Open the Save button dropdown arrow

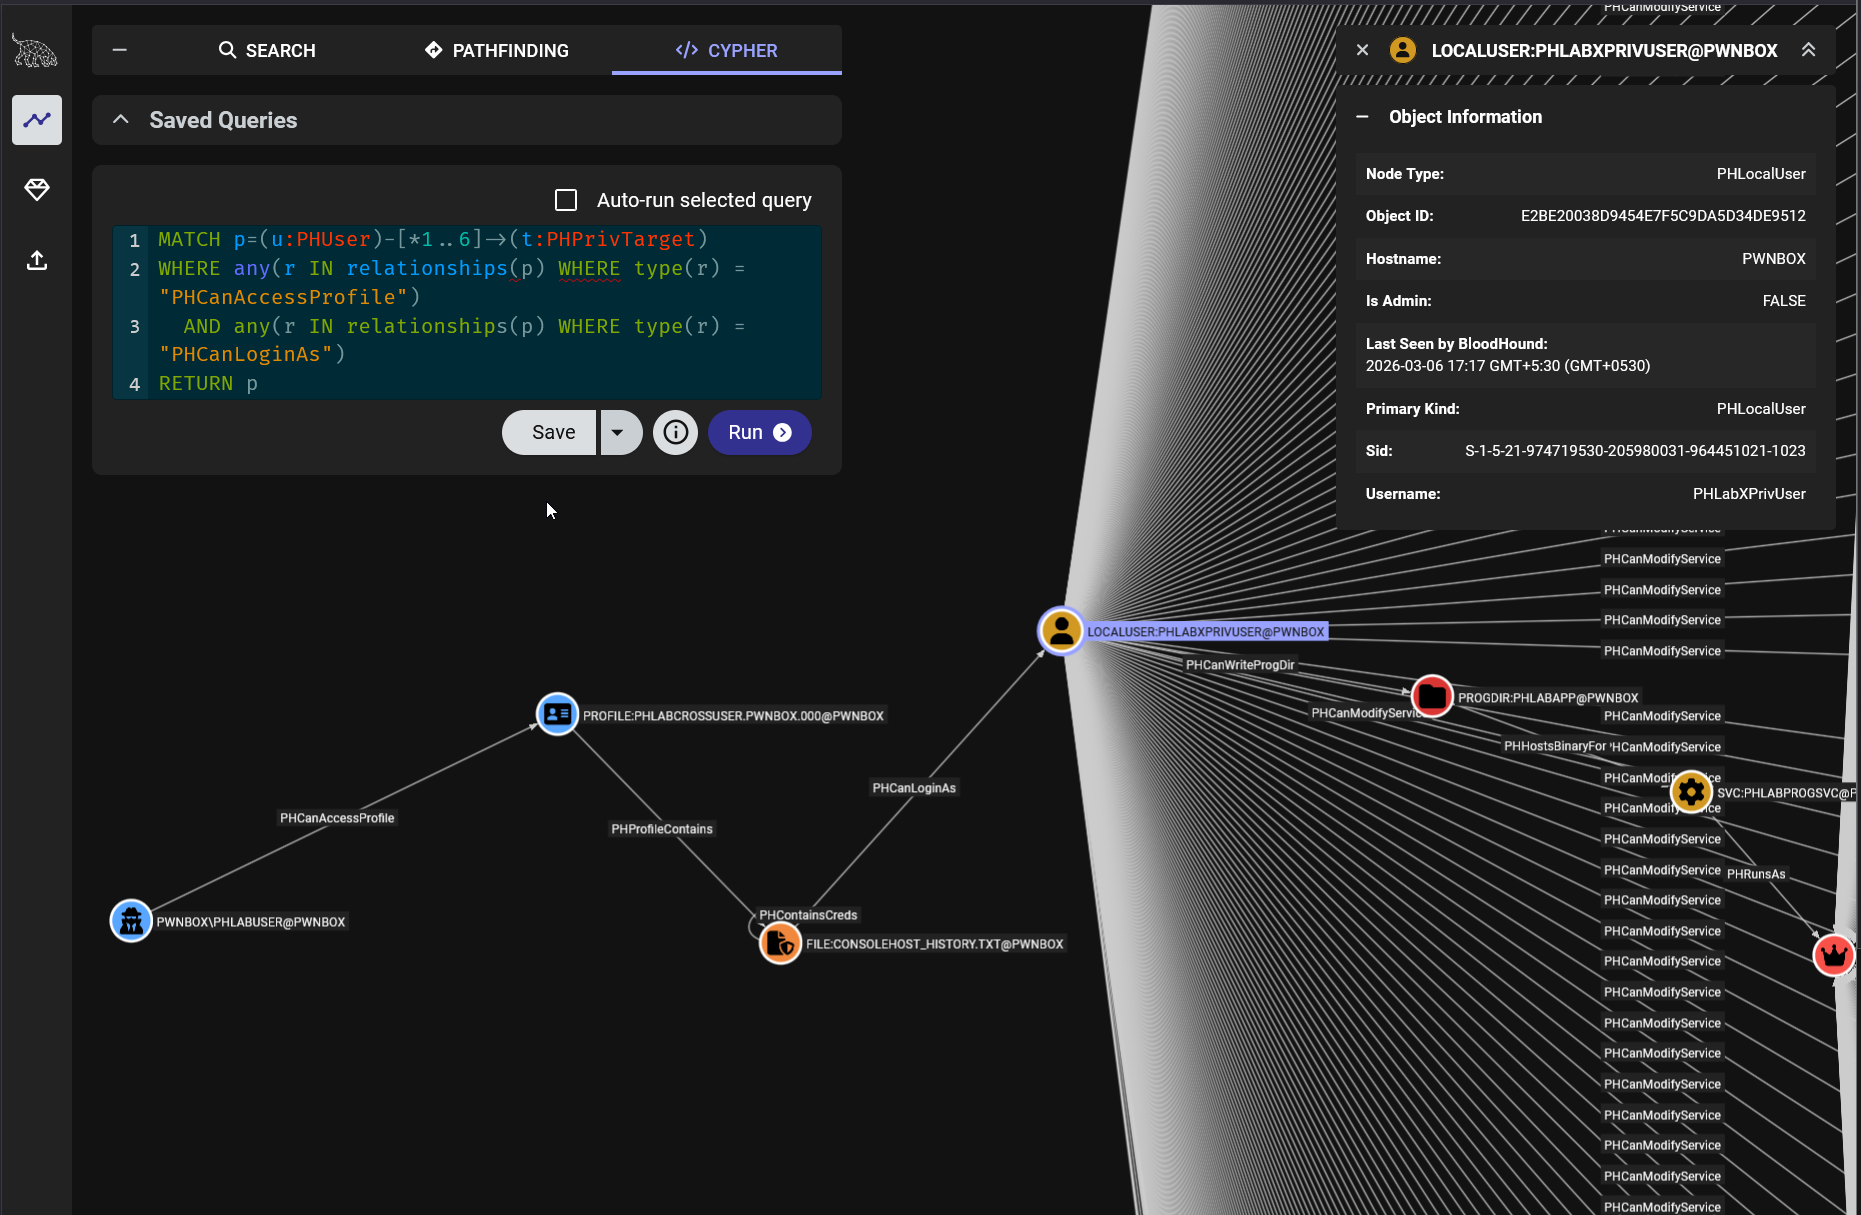tap(618, 432)
